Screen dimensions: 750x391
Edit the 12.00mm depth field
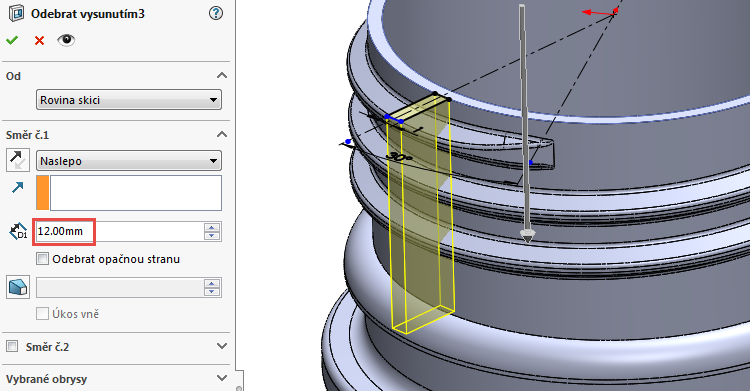(x=120, y=232)
